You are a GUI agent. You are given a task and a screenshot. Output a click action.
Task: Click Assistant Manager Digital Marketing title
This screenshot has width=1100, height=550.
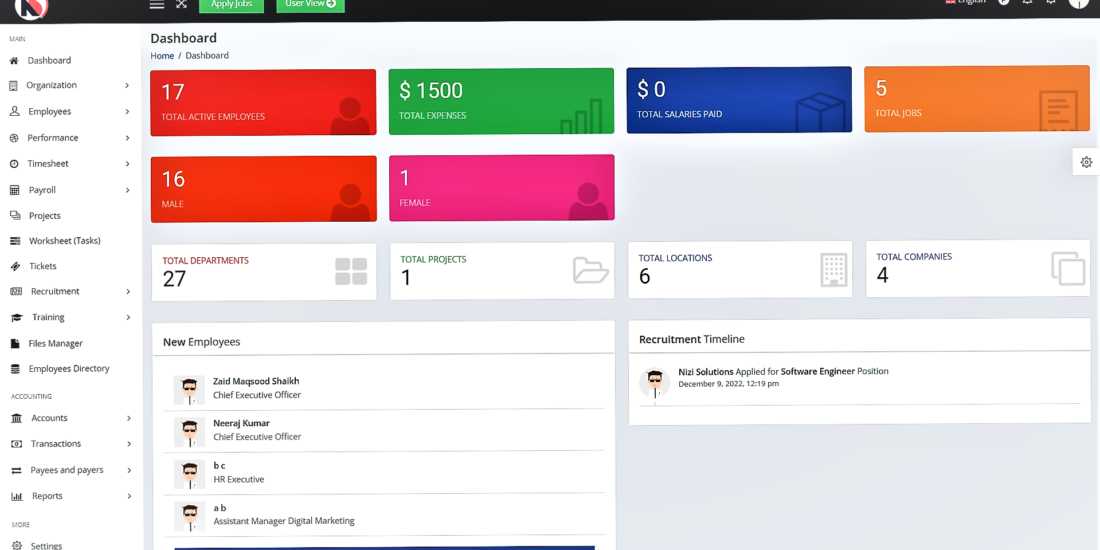tap(284, 521)
